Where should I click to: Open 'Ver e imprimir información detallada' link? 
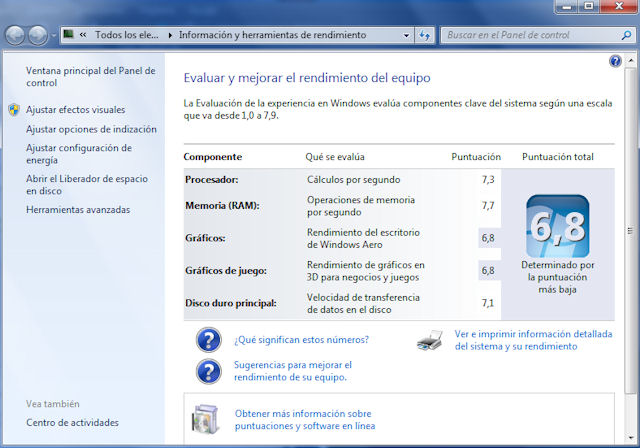click(x=533, y=340)
